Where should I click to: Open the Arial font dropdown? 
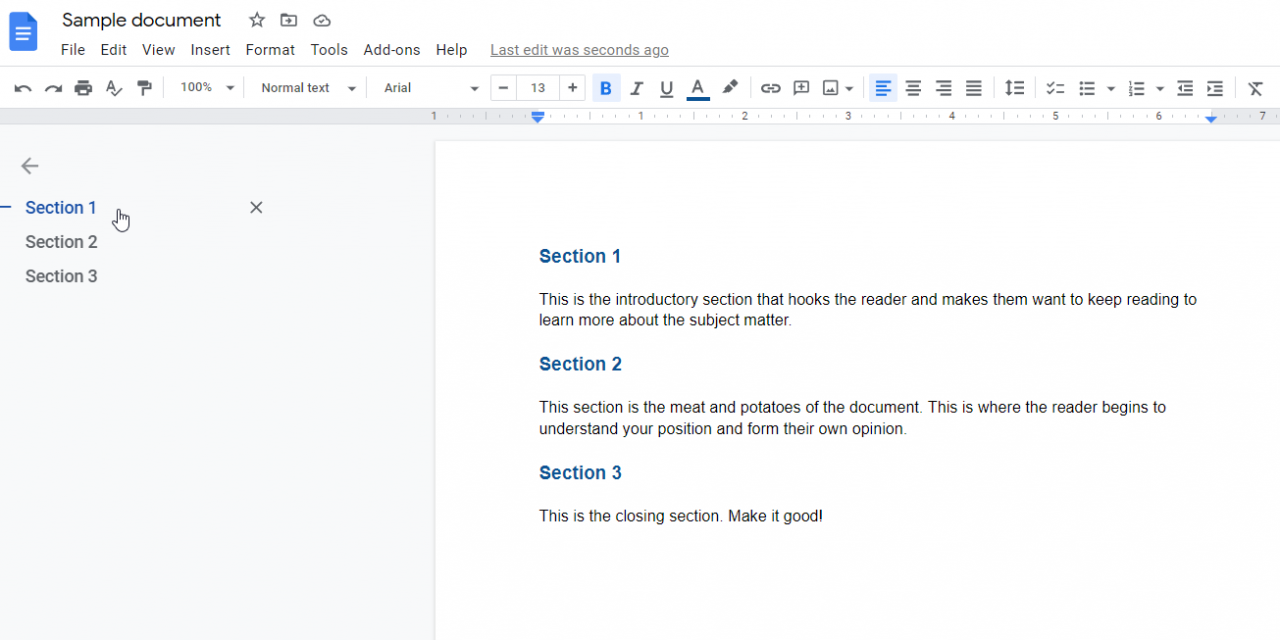(428, 88)
